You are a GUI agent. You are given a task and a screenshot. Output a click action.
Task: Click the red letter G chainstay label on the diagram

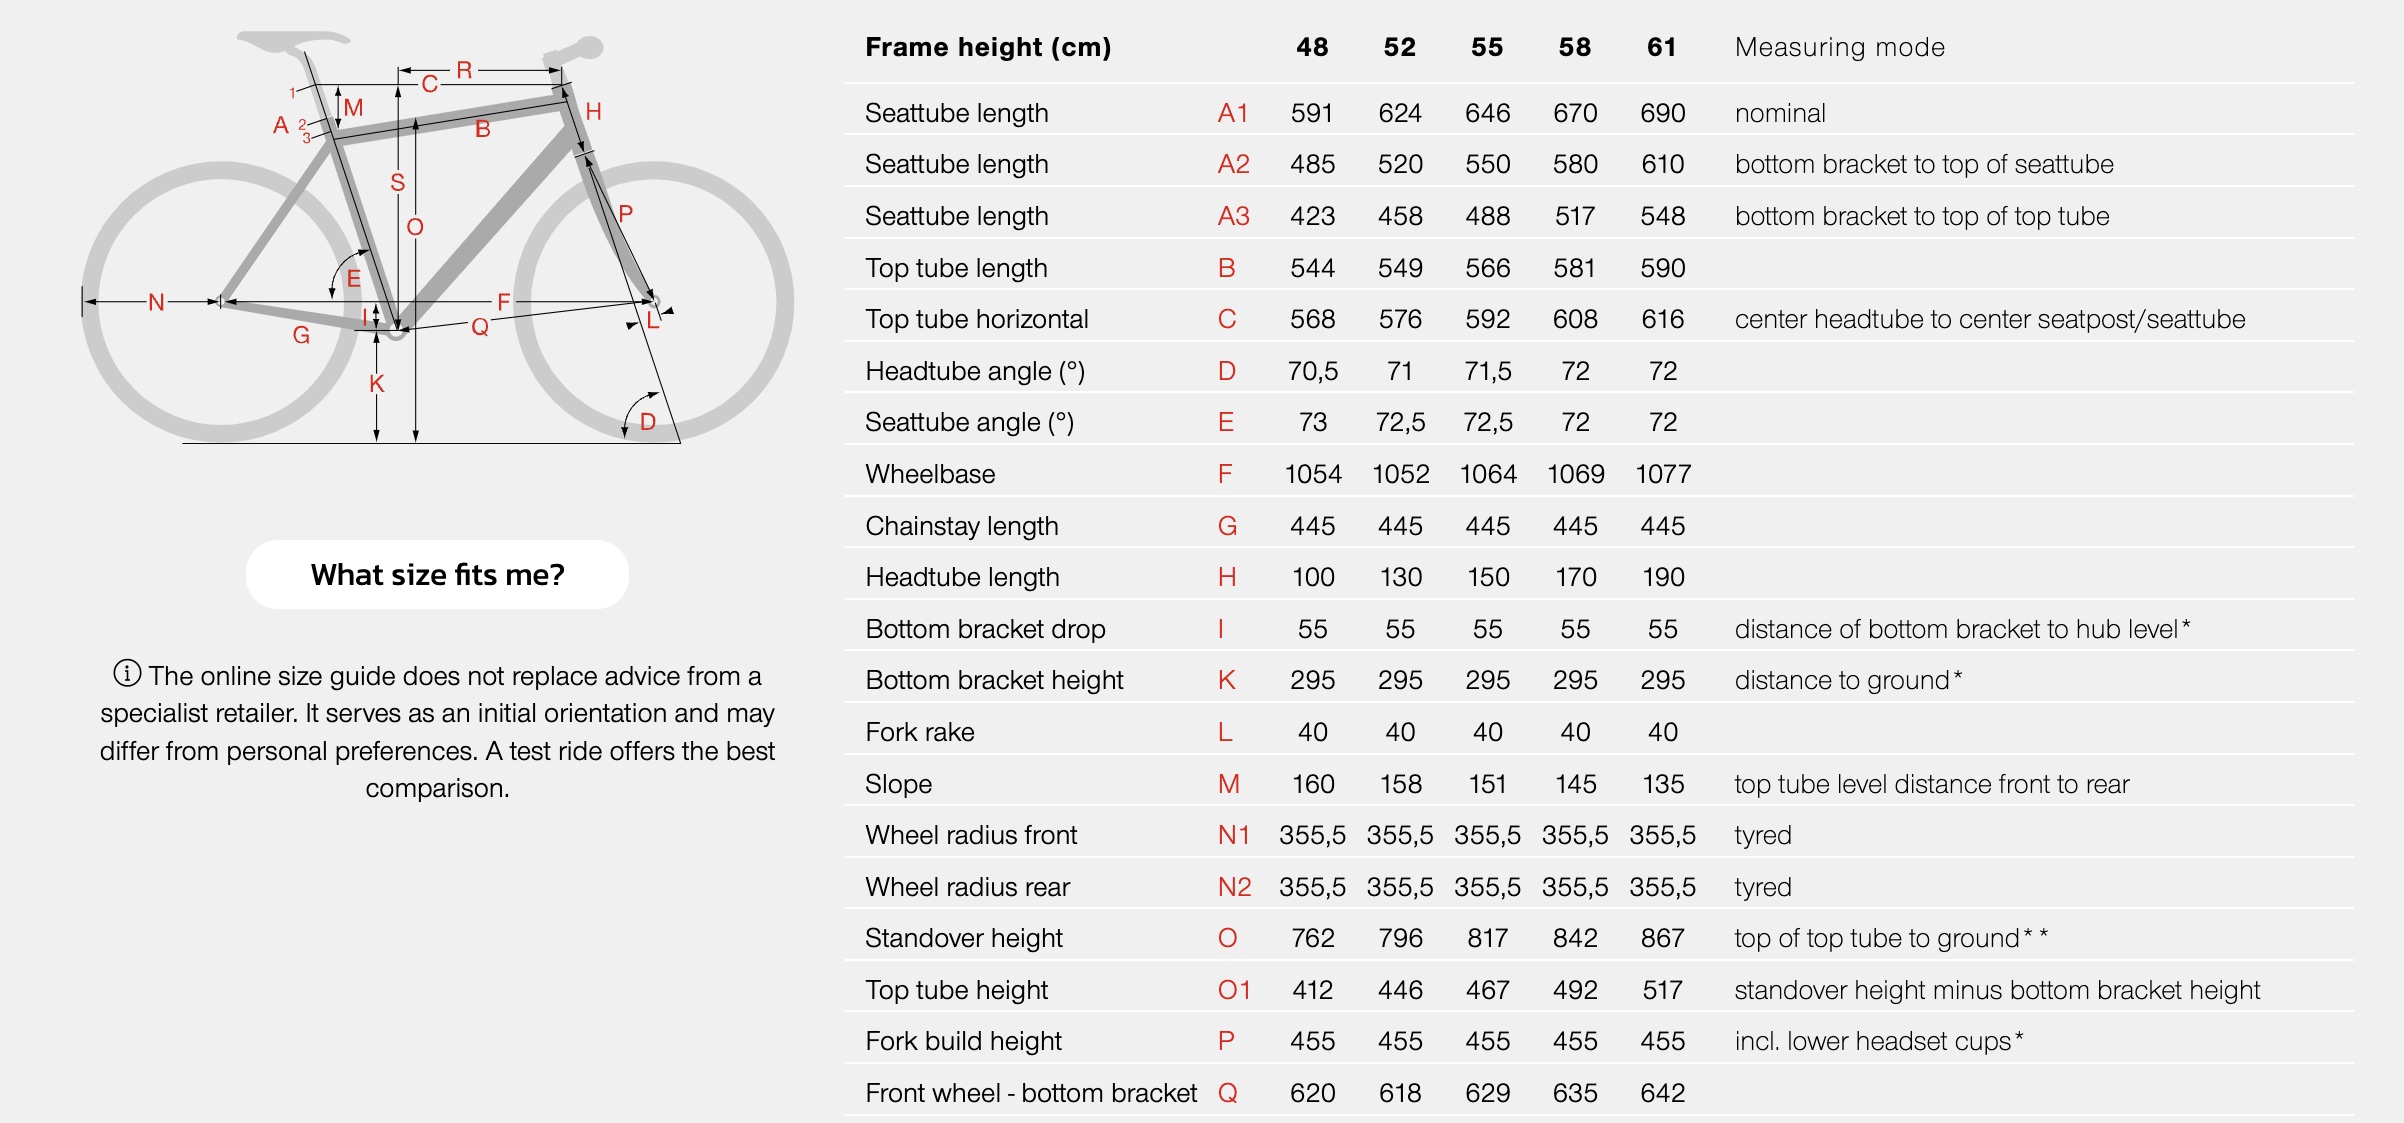pos(301,335)
